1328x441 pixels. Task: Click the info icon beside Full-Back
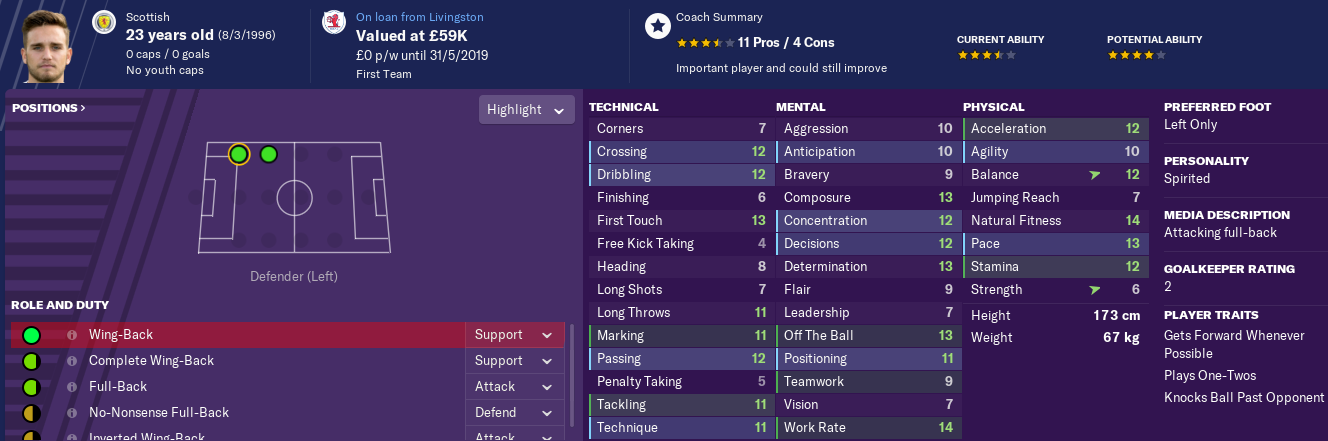(x=72, y=387)
